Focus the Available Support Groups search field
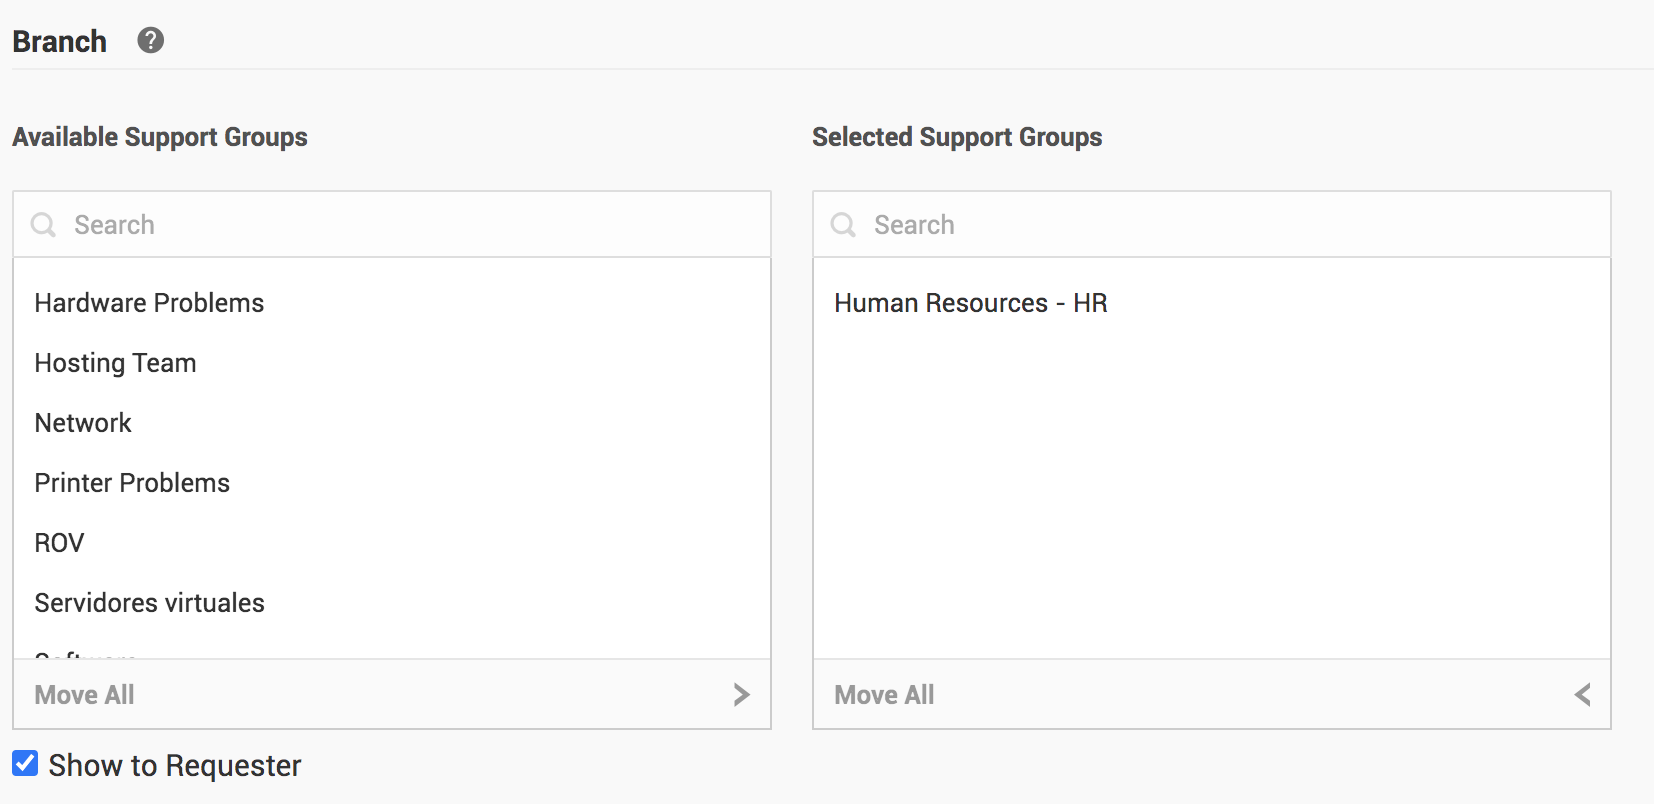 pos(410,225)
